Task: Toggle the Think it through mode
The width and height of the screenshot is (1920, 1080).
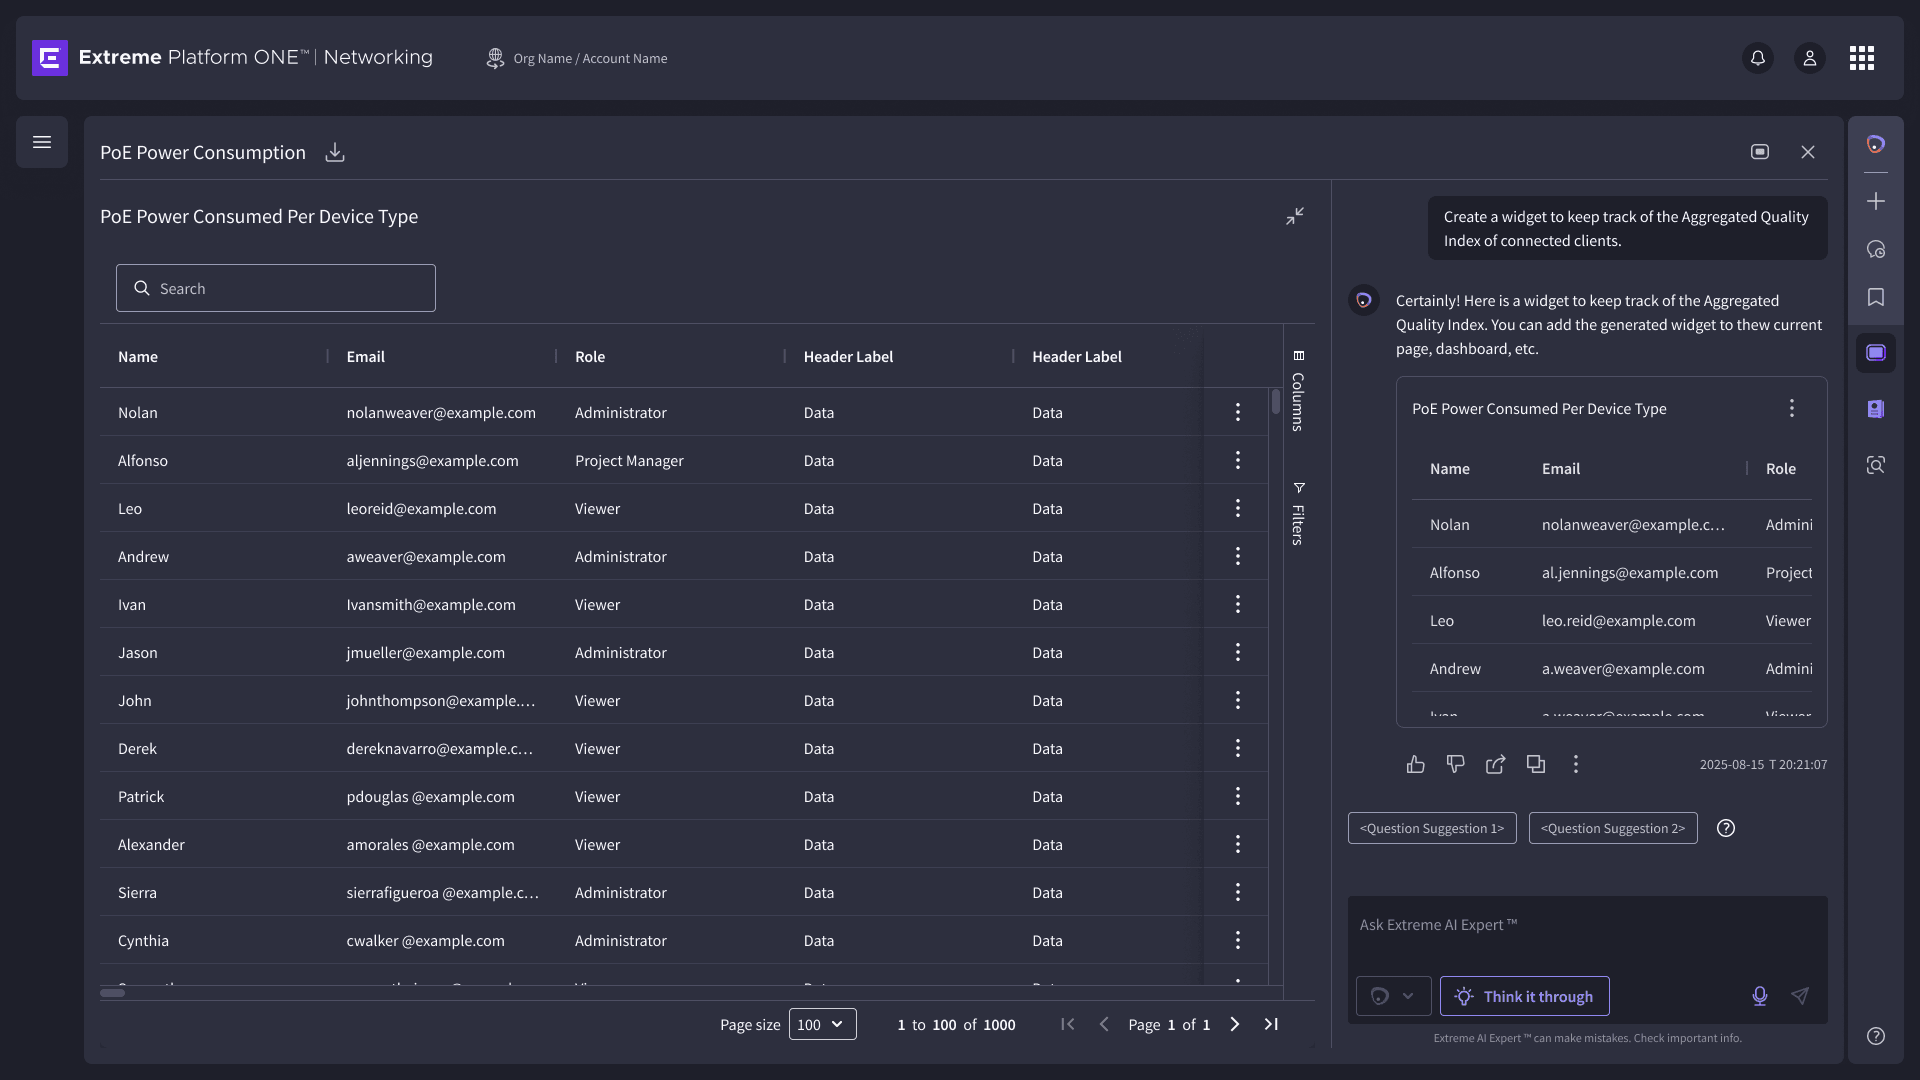Action: click(1524, 996)
